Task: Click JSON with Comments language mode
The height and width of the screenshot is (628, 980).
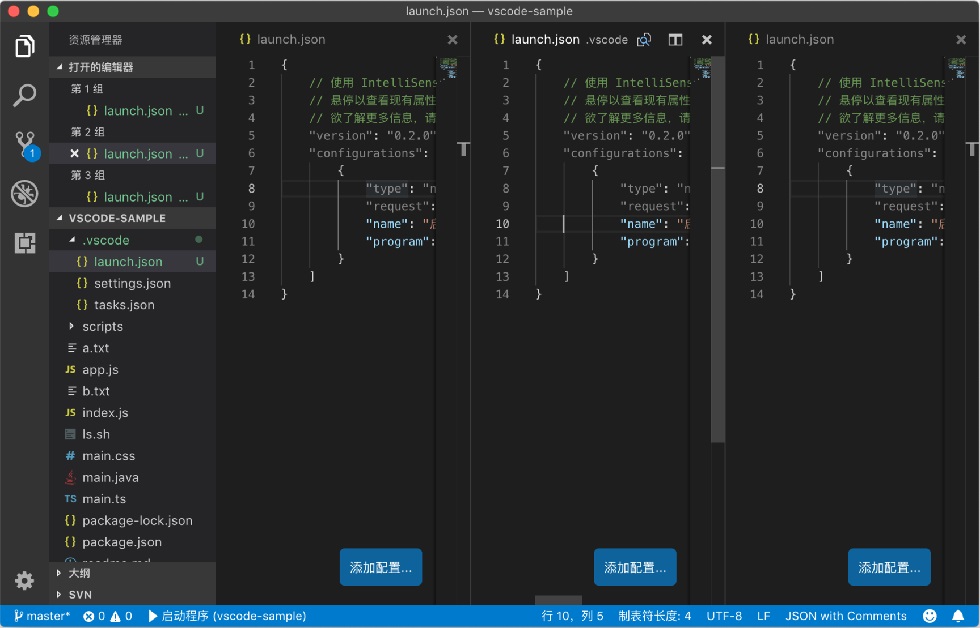Action: click(x=846, y=616)
